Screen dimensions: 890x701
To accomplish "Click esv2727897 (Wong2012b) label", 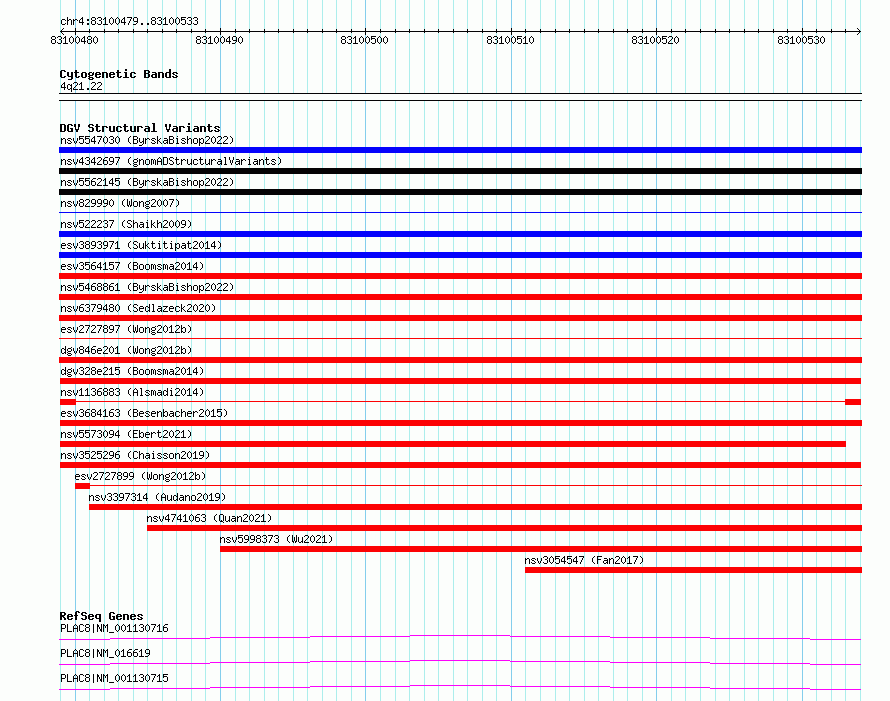I will pyautogui.click(x=126, y=329).
